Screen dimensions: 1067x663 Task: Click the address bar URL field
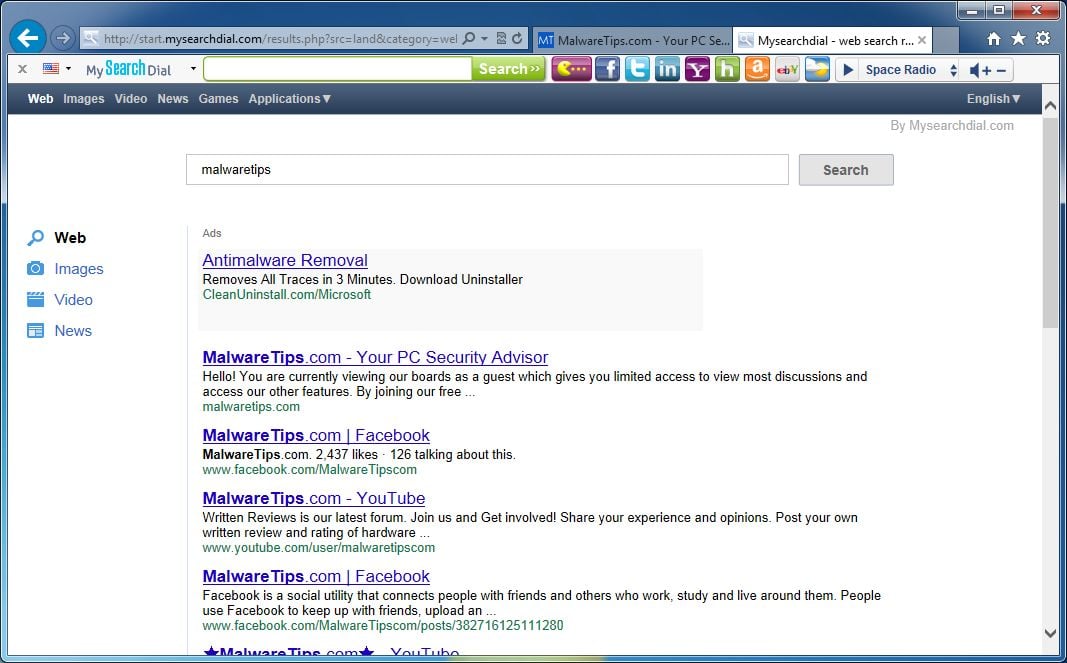point(280,39)
